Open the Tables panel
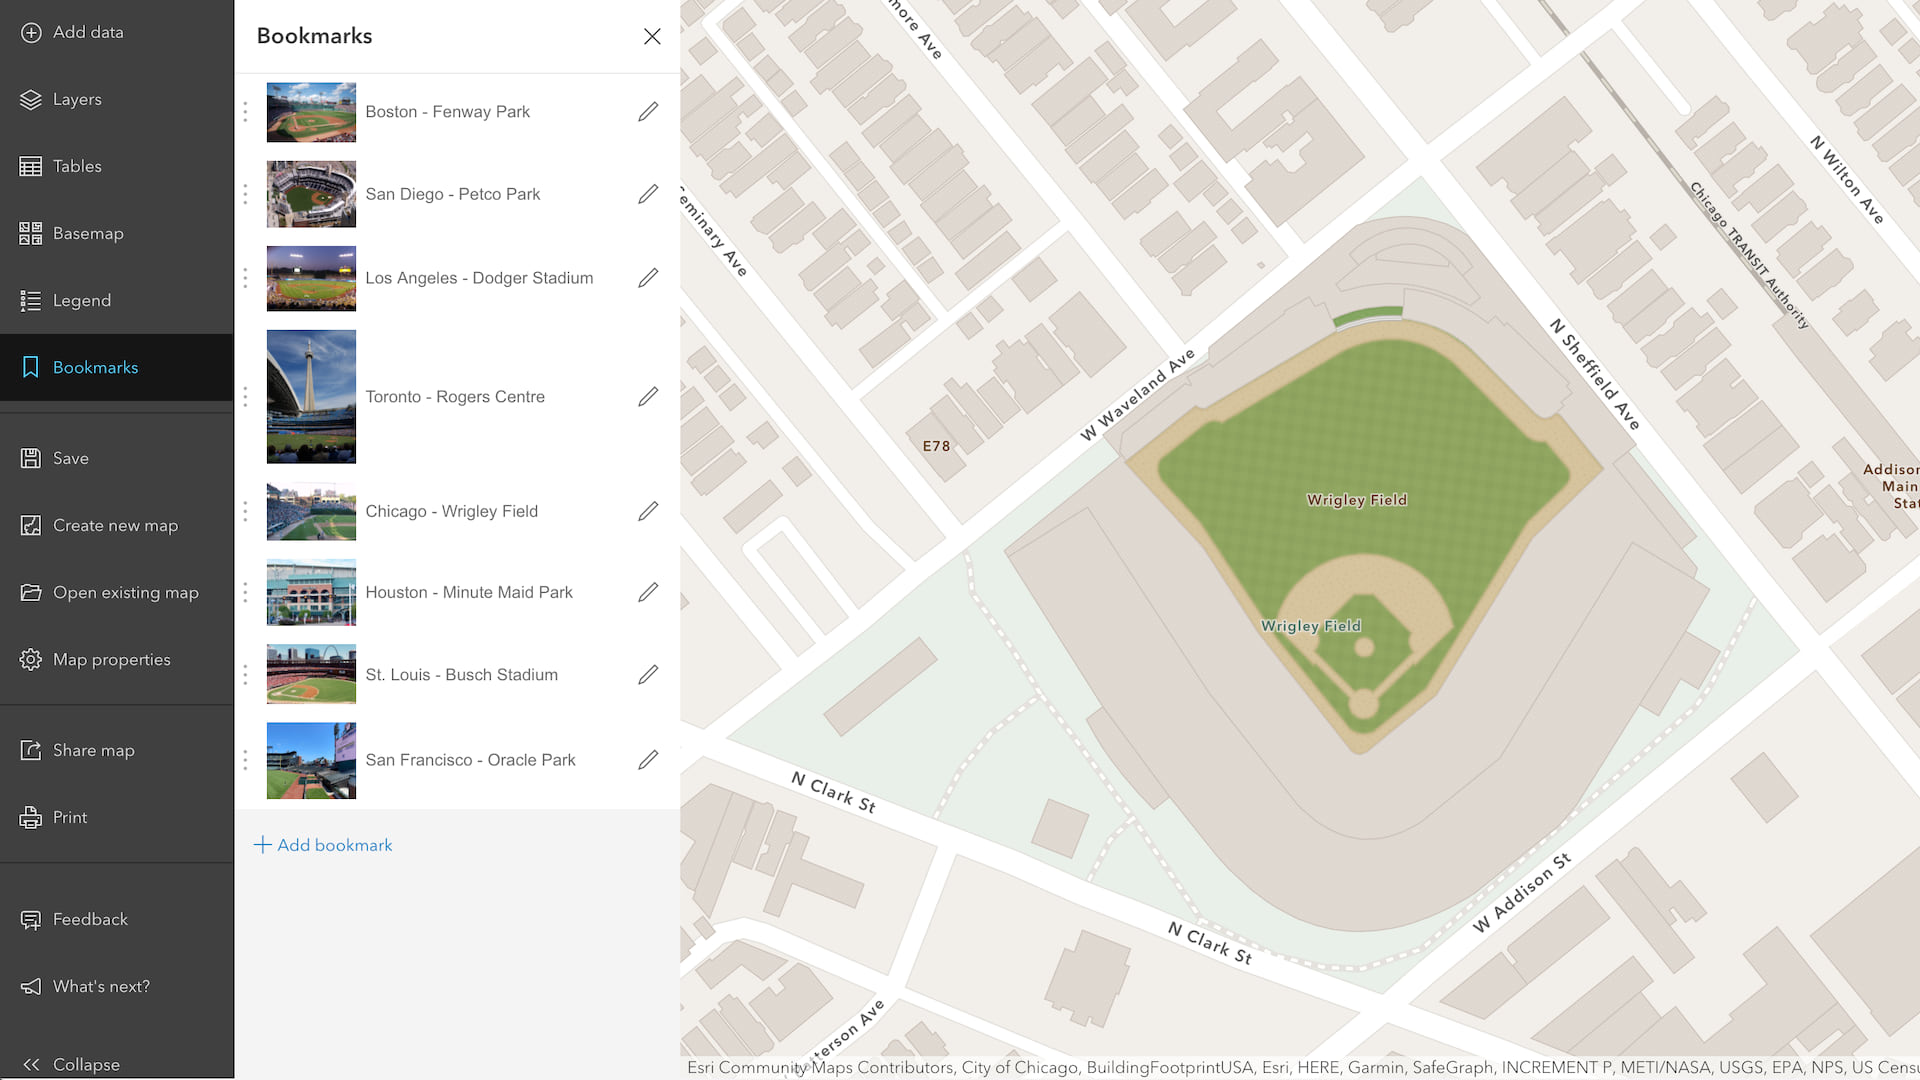The image size is (1920, 1080). (x=77, y=166)
